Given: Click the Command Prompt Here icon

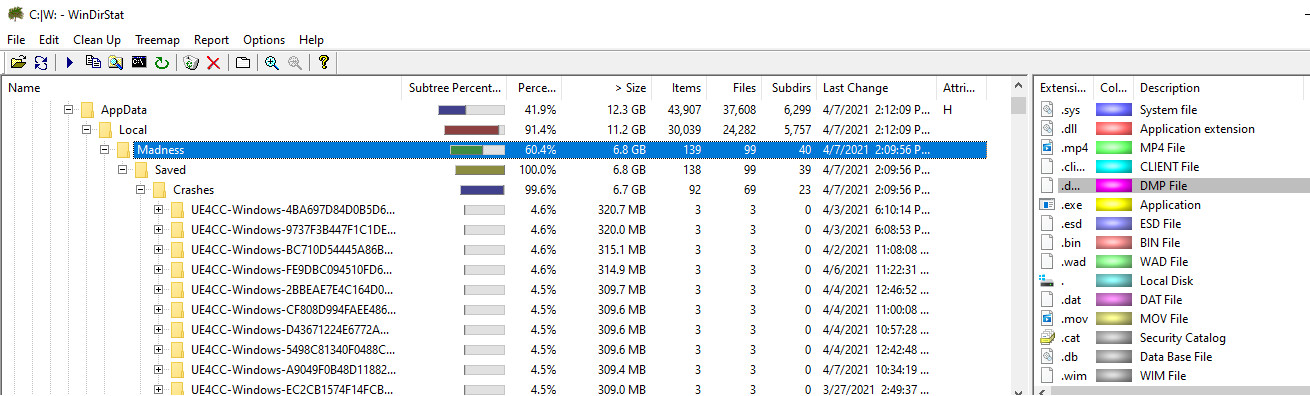Looking at the screenshot, I should tap(139, 63).
